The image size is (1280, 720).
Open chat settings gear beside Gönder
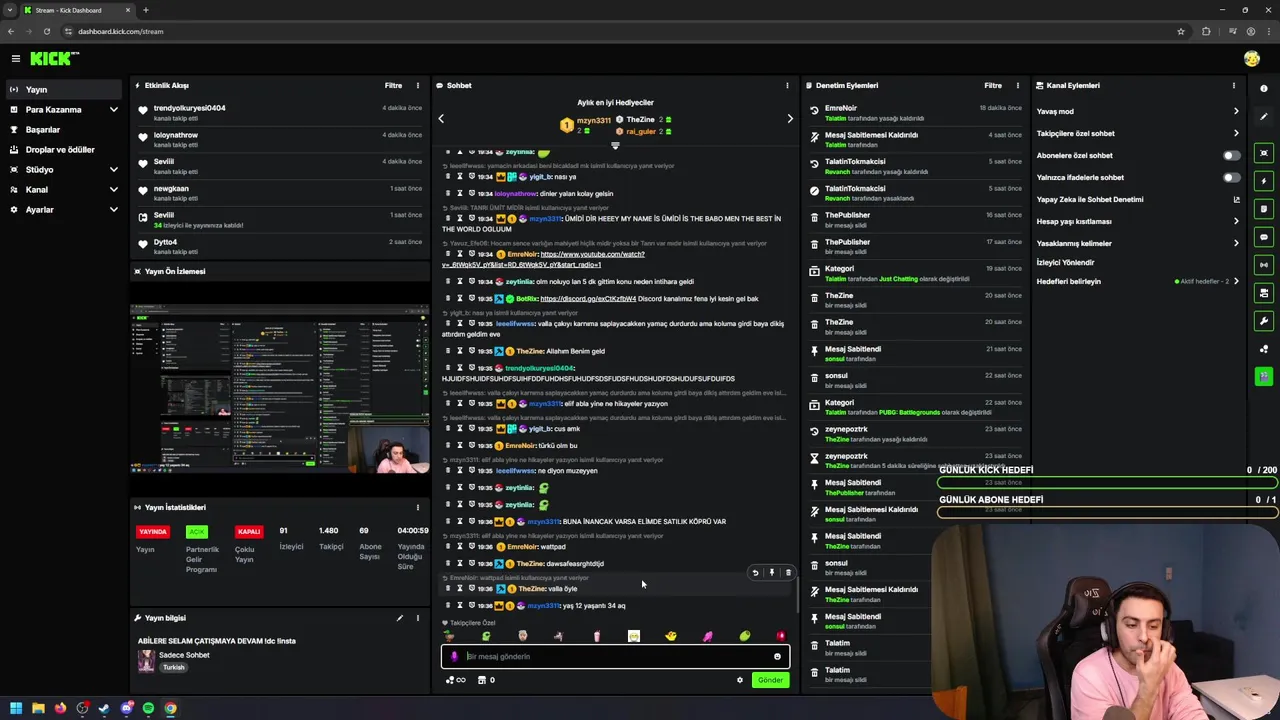tap(740, 680)
